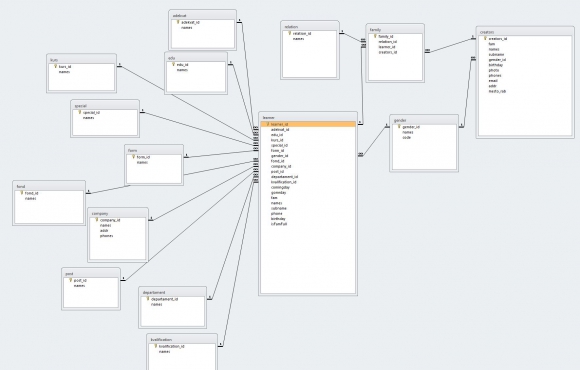Click the special table title bar
The height and width of the screenshot is (370, 580).
tap(105, 106)
